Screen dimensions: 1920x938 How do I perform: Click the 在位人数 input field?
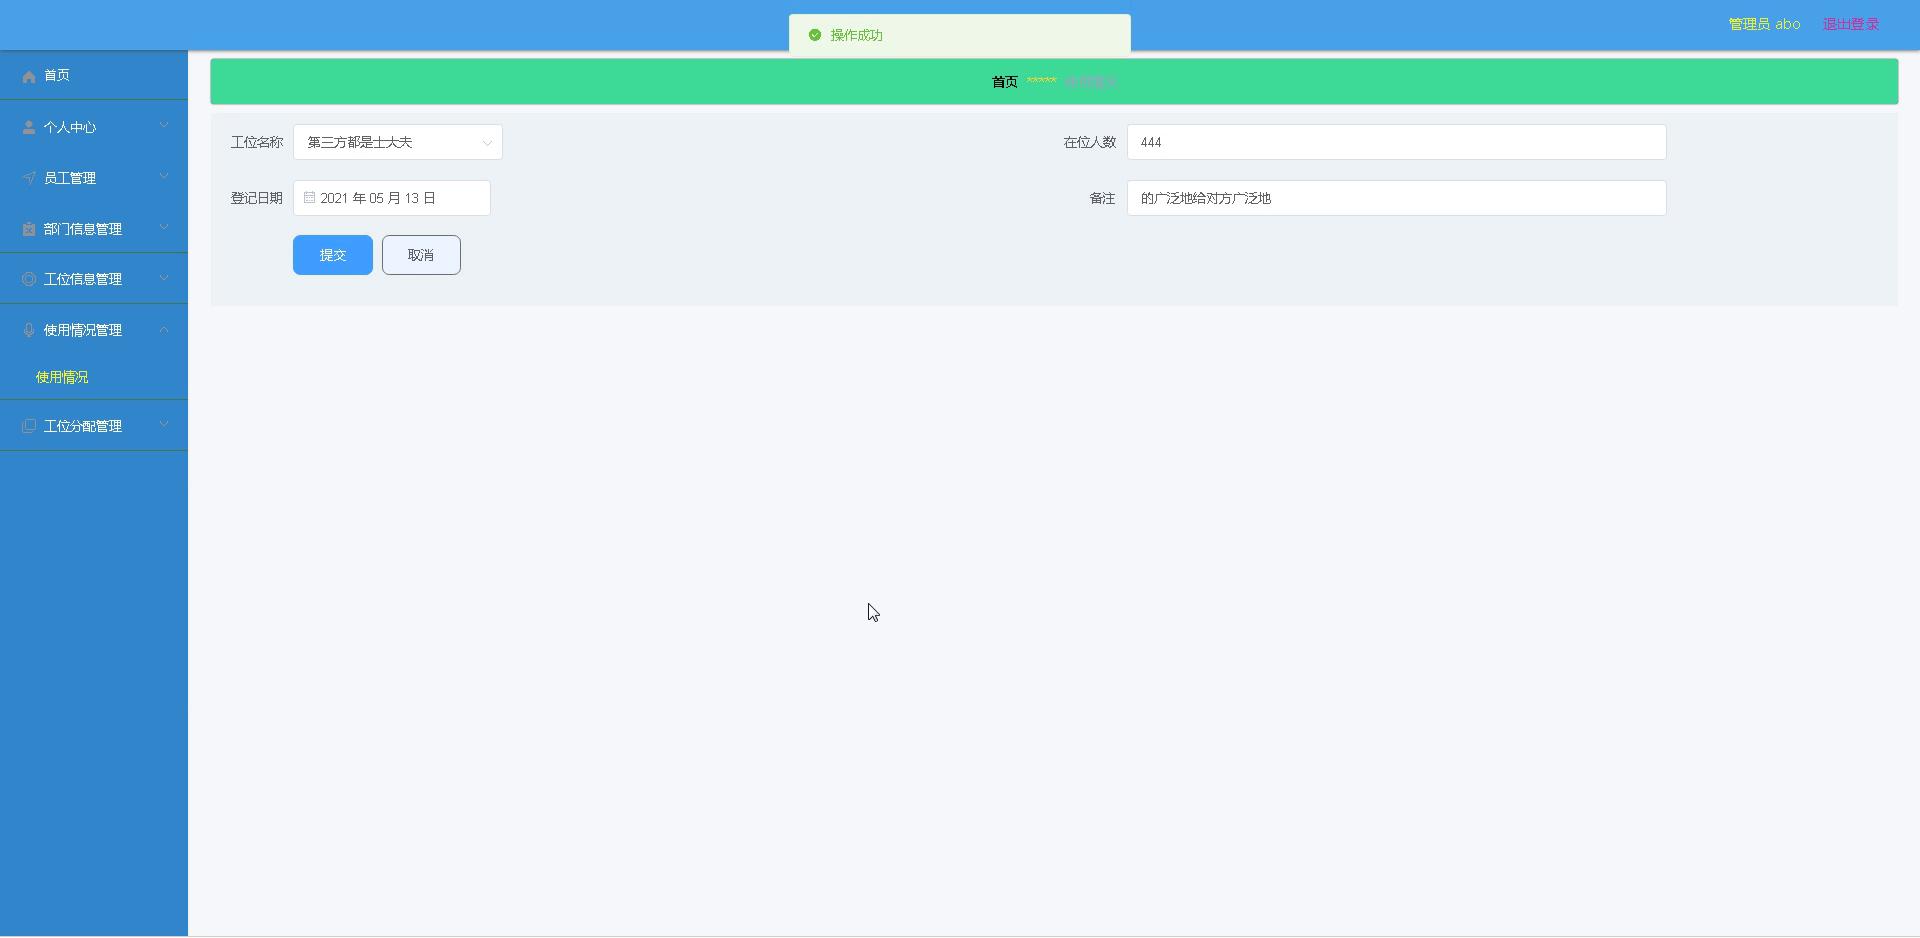(1396, 143)
